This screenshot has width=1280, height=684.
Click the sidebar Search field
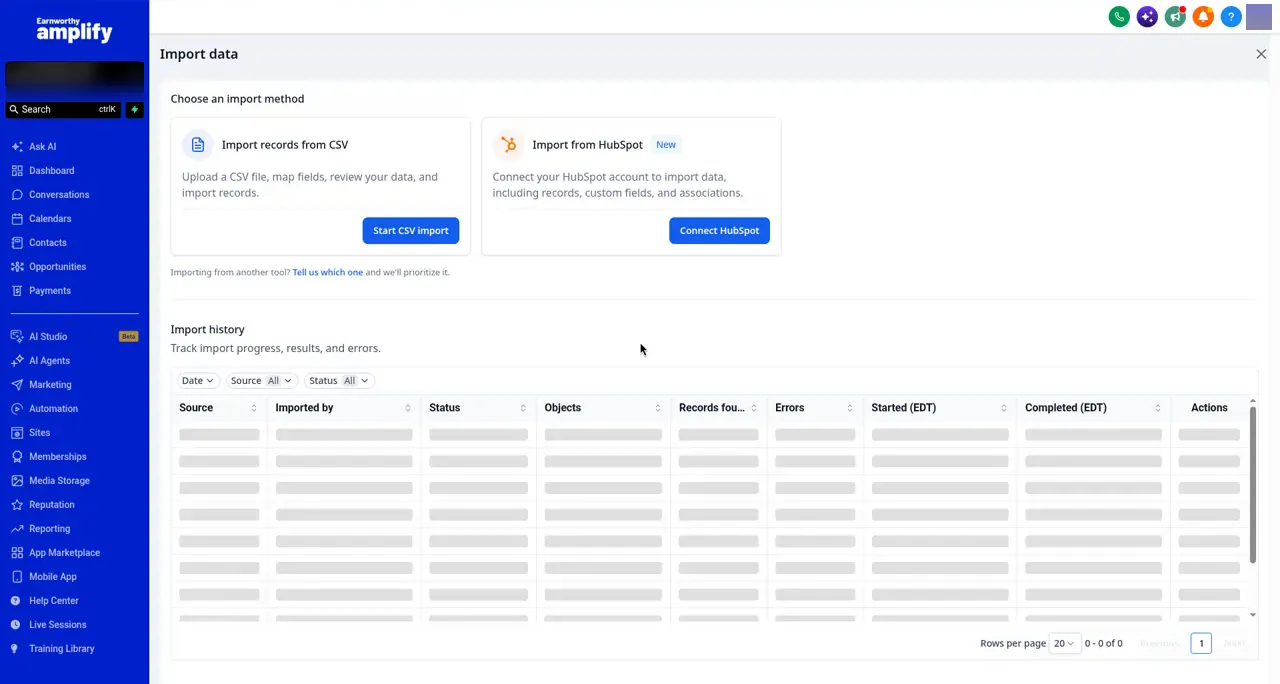click(x=63, y=109)
